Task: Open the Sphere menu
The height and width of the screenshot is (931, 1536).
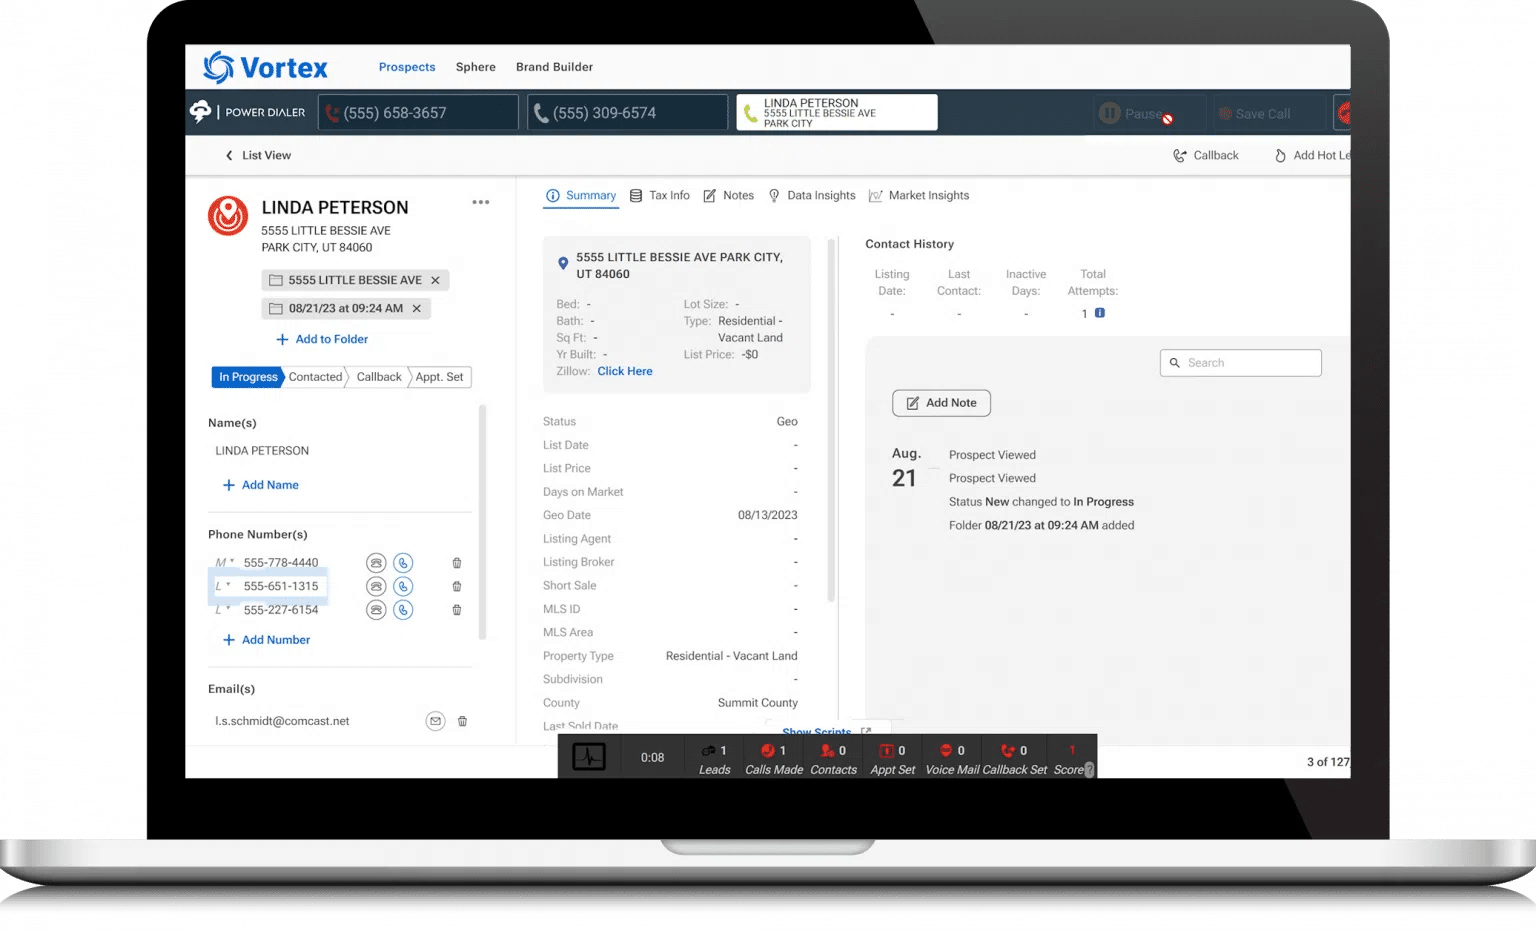Action: click(476, 67)
